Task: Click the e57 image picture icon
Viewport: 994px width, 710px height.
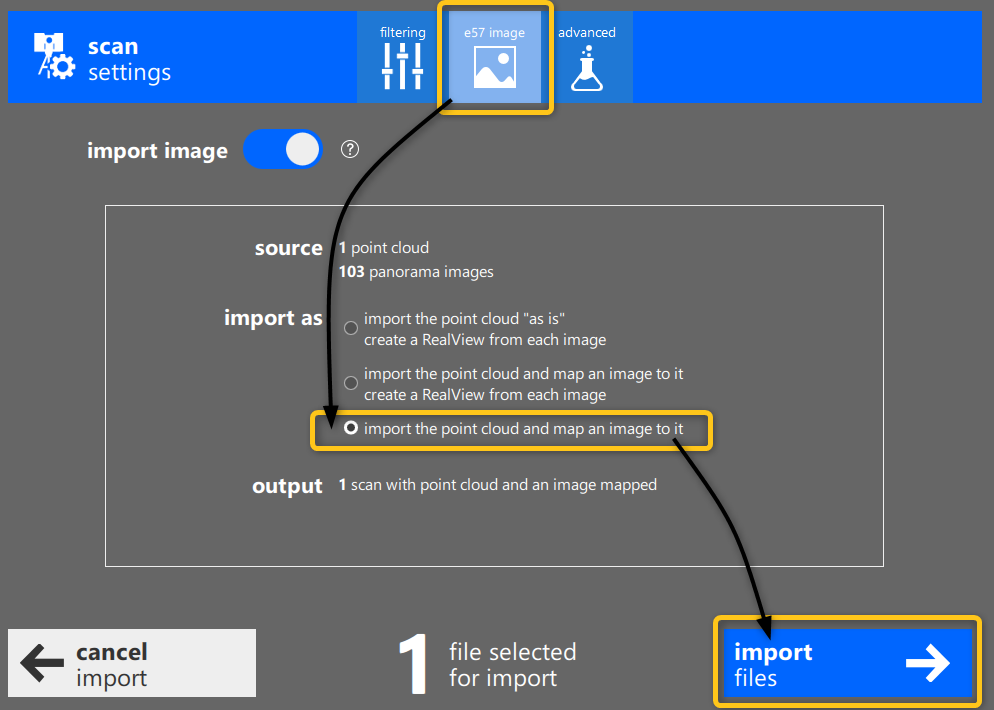Action: 494,70
